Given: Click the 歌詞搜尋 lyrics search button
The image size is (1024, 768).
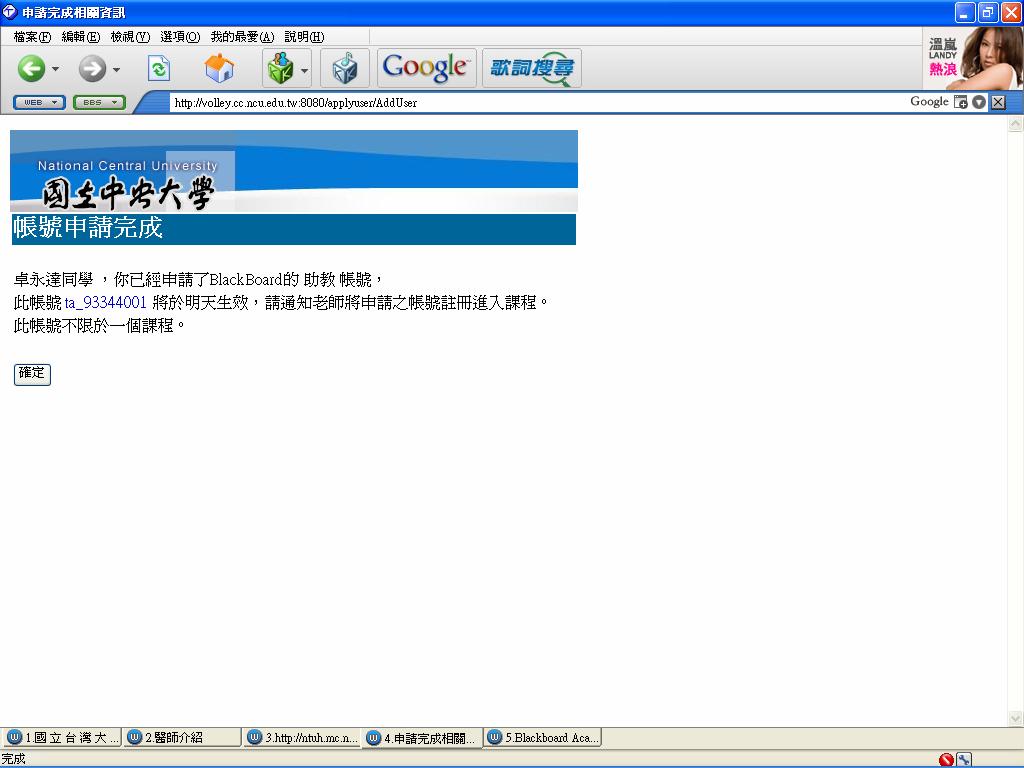Looking at the screenshot, I should pyautogui.click(x=531, y=68).
